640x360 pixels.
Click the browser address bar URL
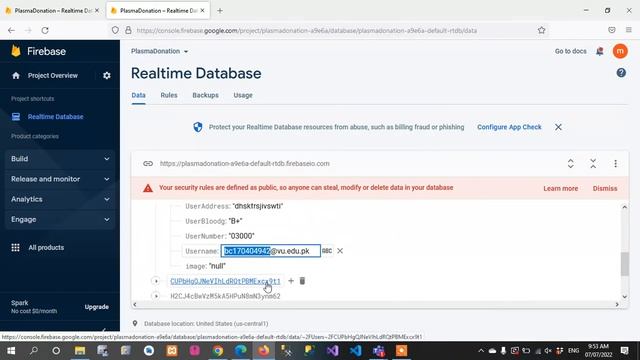[307, 31]
